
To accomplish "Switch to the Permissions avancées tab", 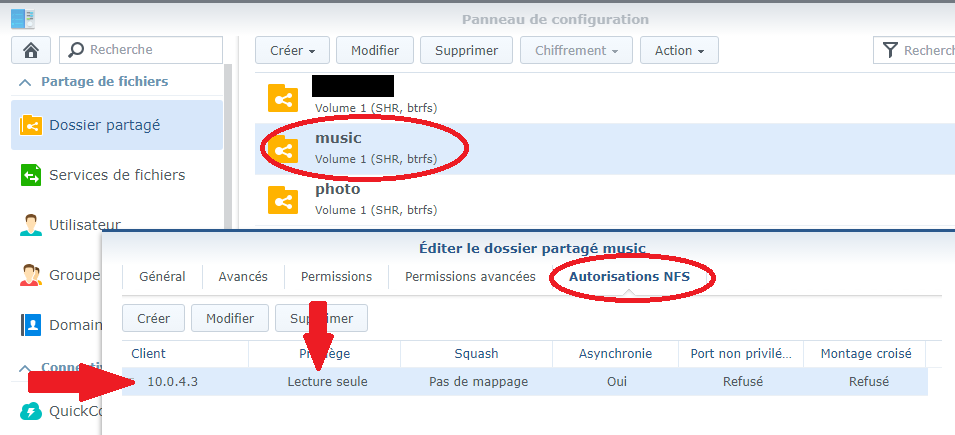I will click(470, 277).
